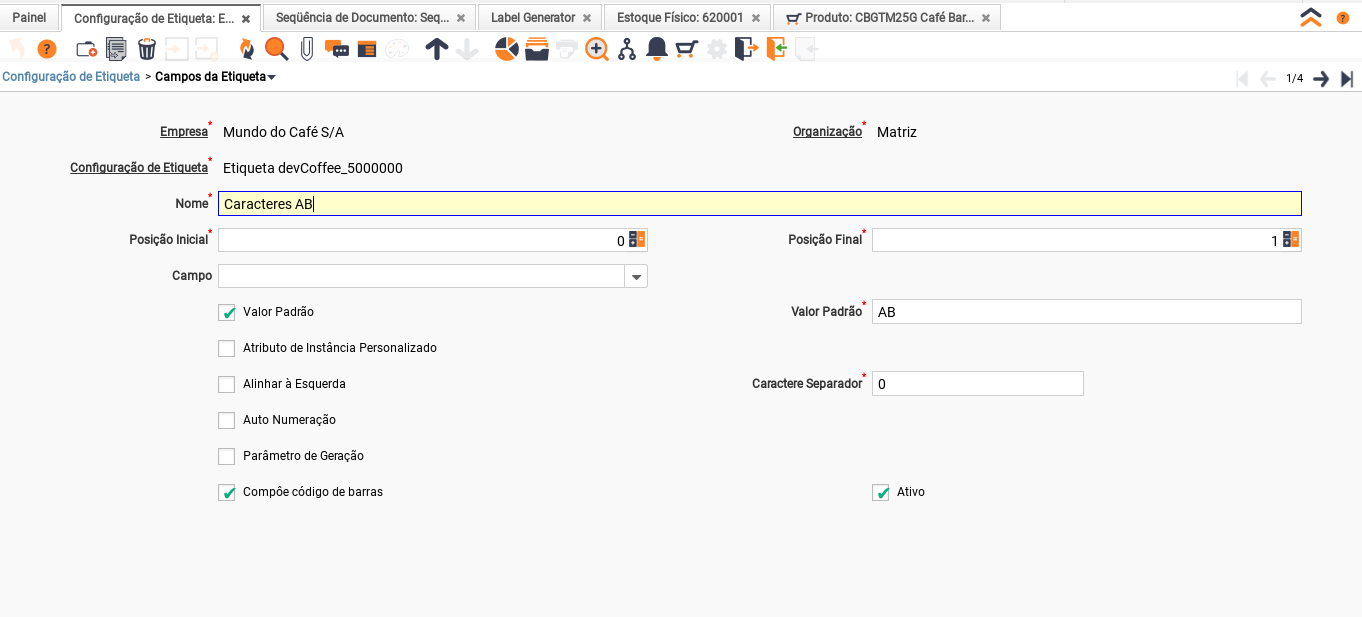Viewport: 1362px width, 617px height.
Task: Open the Label Generator tab
Action: click(533, 18)
